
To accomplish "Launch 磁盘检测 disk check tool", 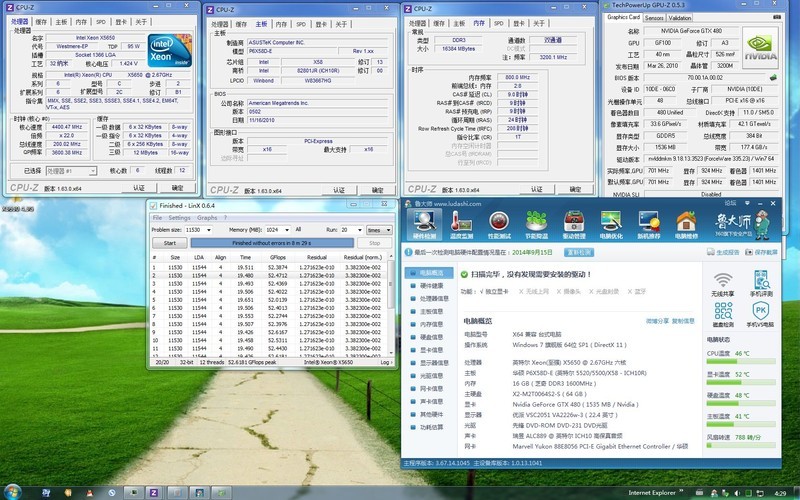I will tap(722, 314).
